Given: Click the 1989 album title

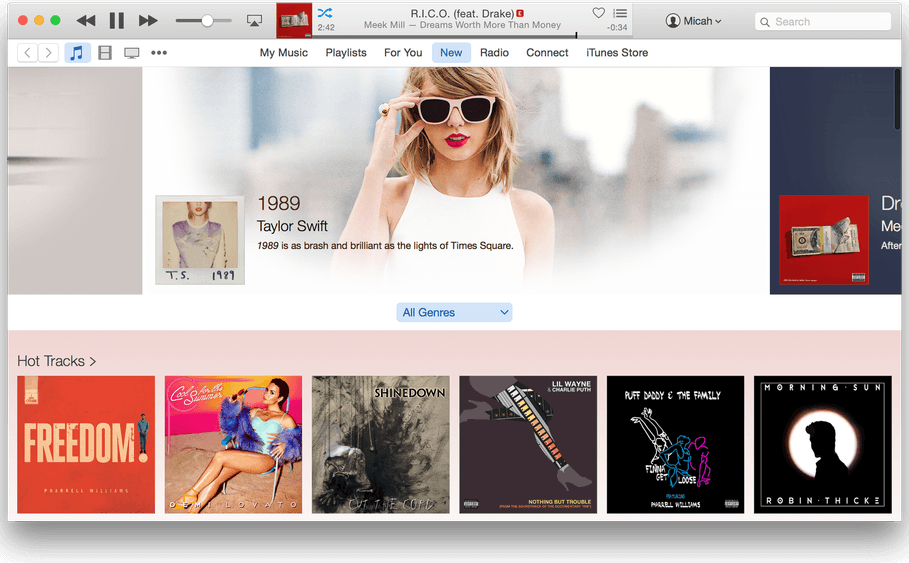Looking at the screenshot, I should (x=279, y=204).
